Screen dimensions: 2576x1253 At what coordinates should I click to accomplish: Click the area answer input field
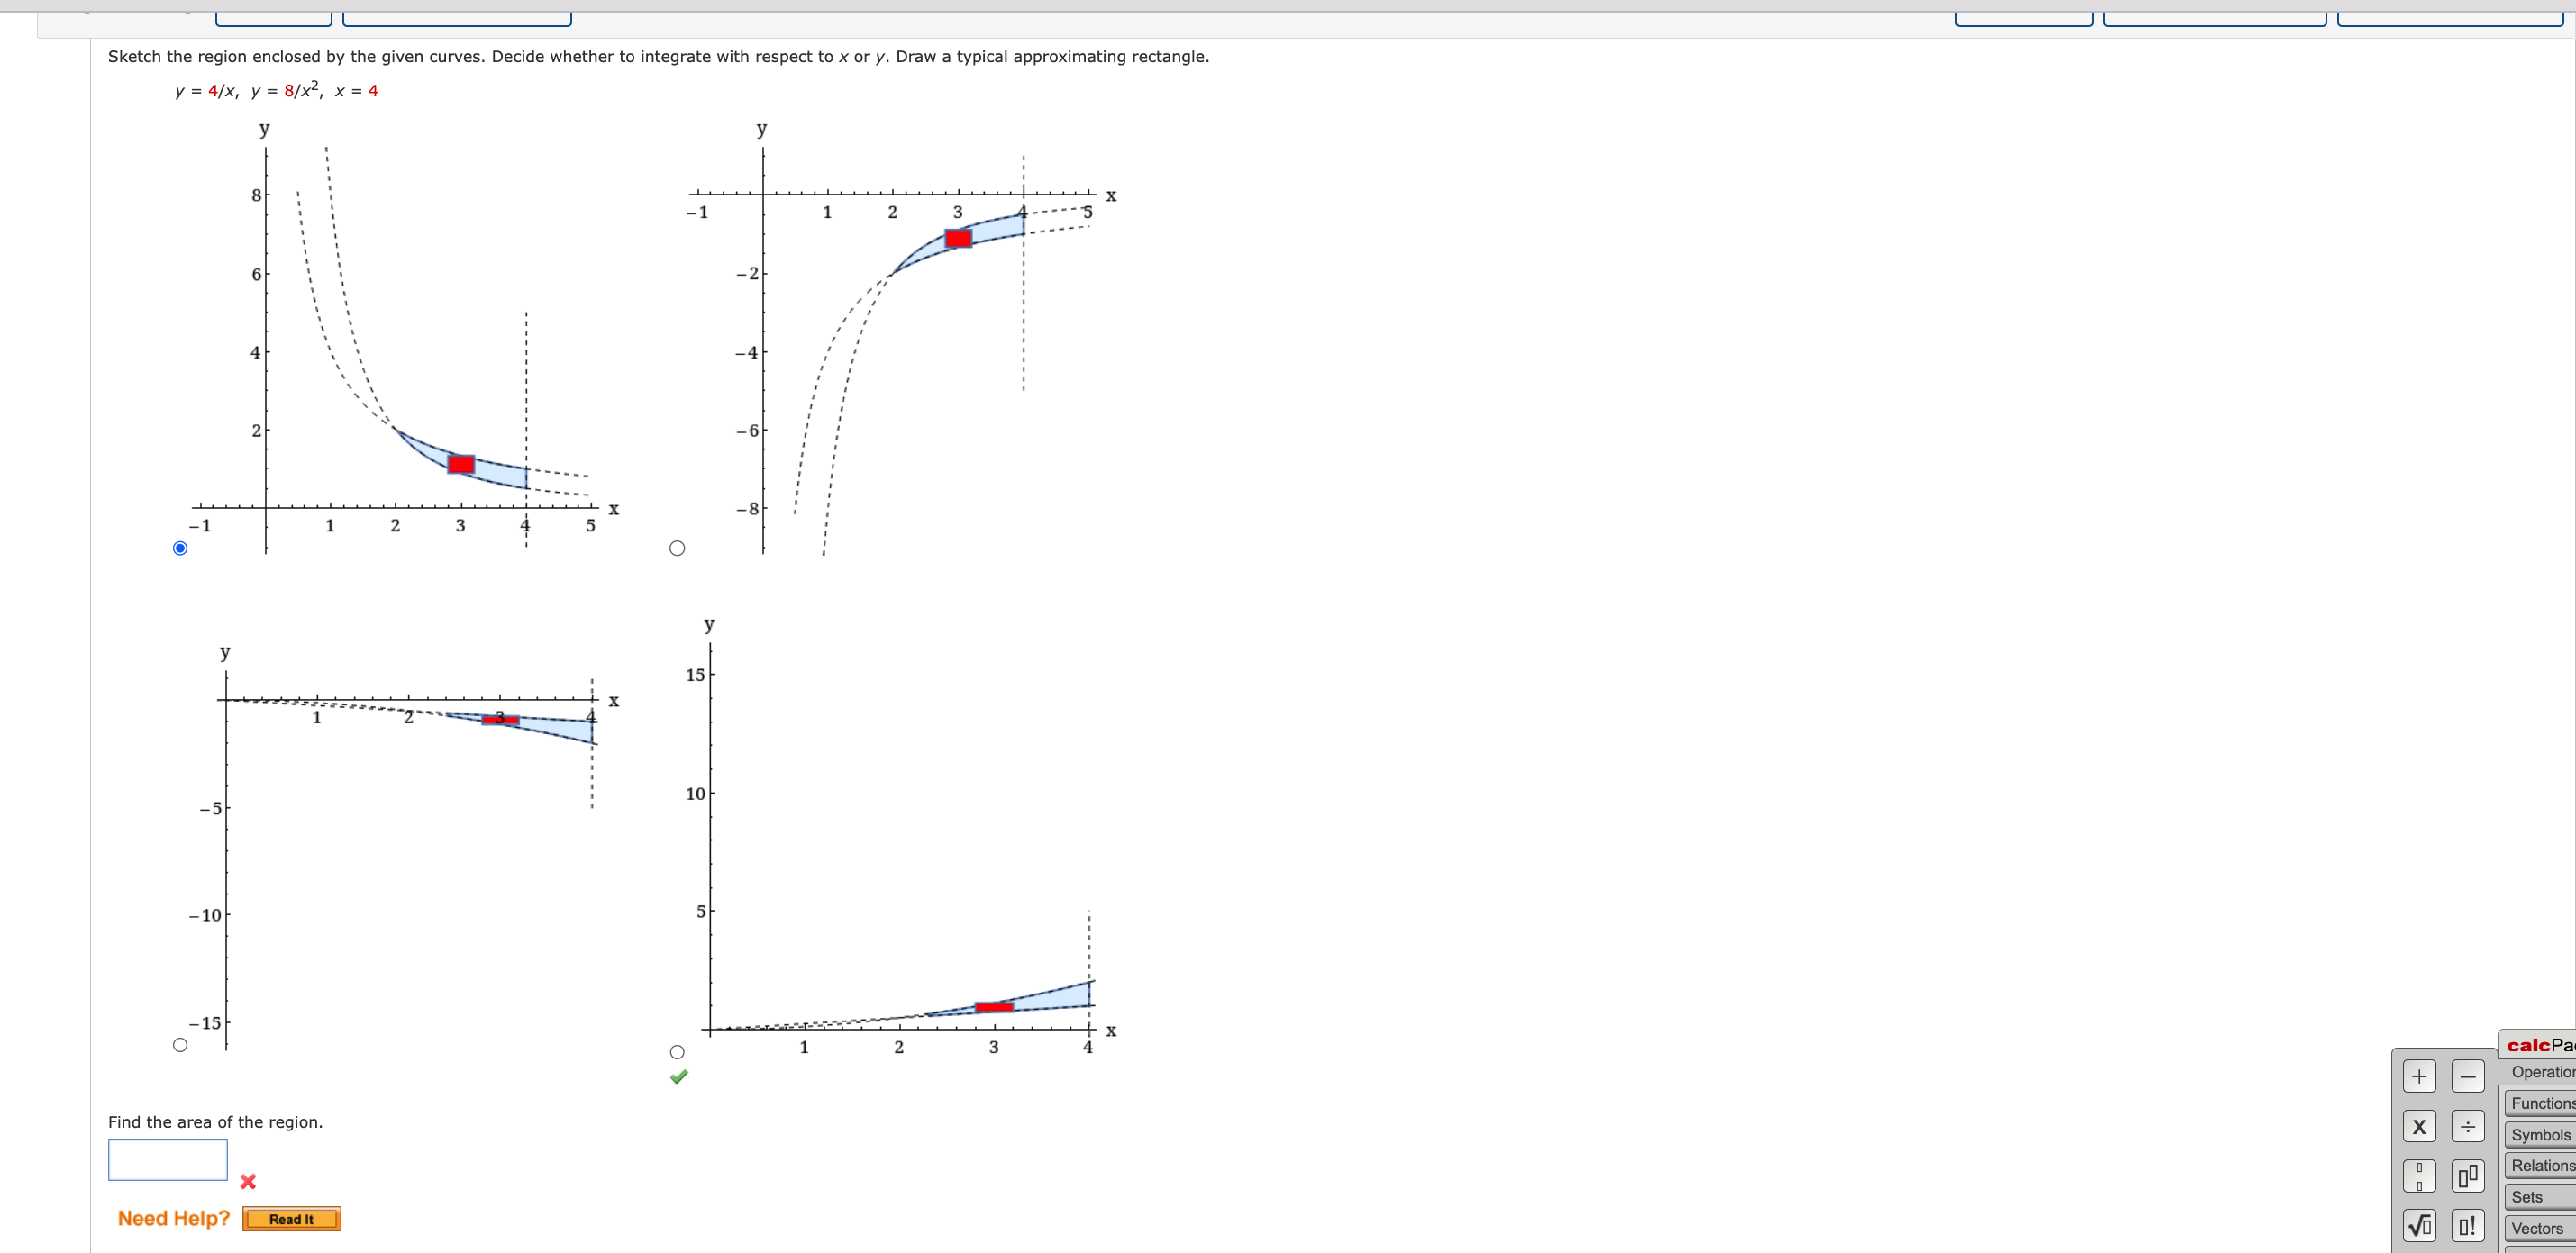pos(167,1159)
